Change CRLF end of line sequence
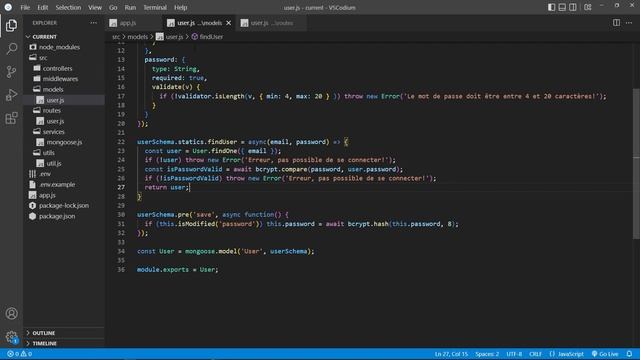 [x=535, y=354]
